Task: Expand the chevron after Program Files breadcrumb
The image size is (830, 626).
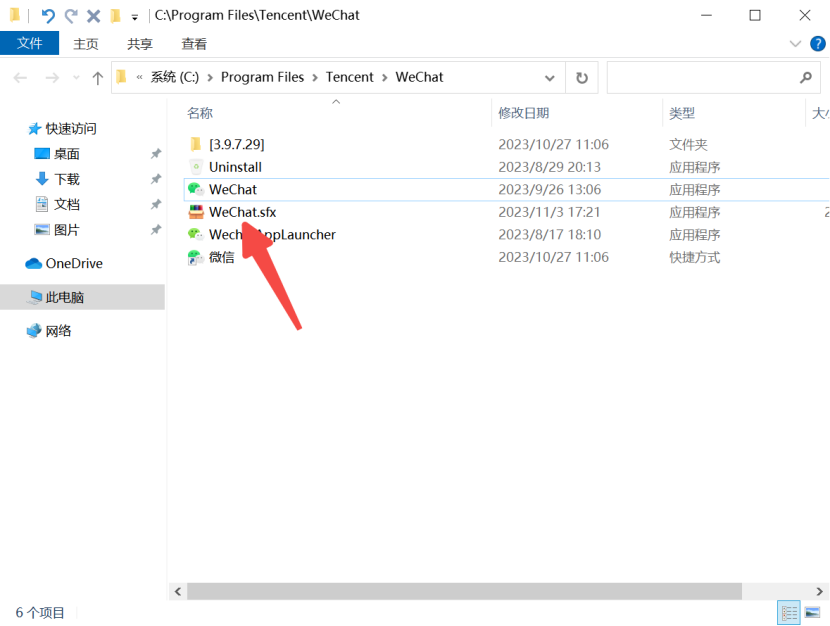Action: [x=315, y=78]
